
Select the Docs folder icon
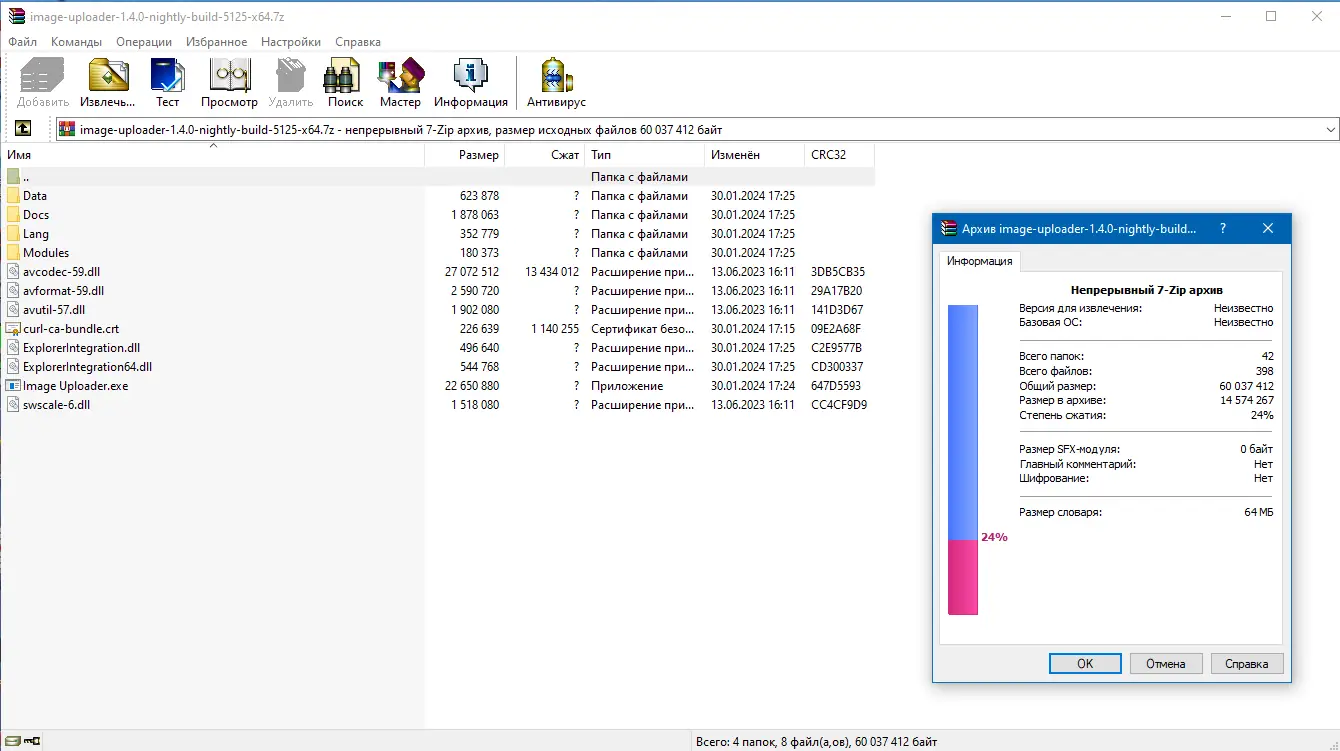(x=13, y=215)
